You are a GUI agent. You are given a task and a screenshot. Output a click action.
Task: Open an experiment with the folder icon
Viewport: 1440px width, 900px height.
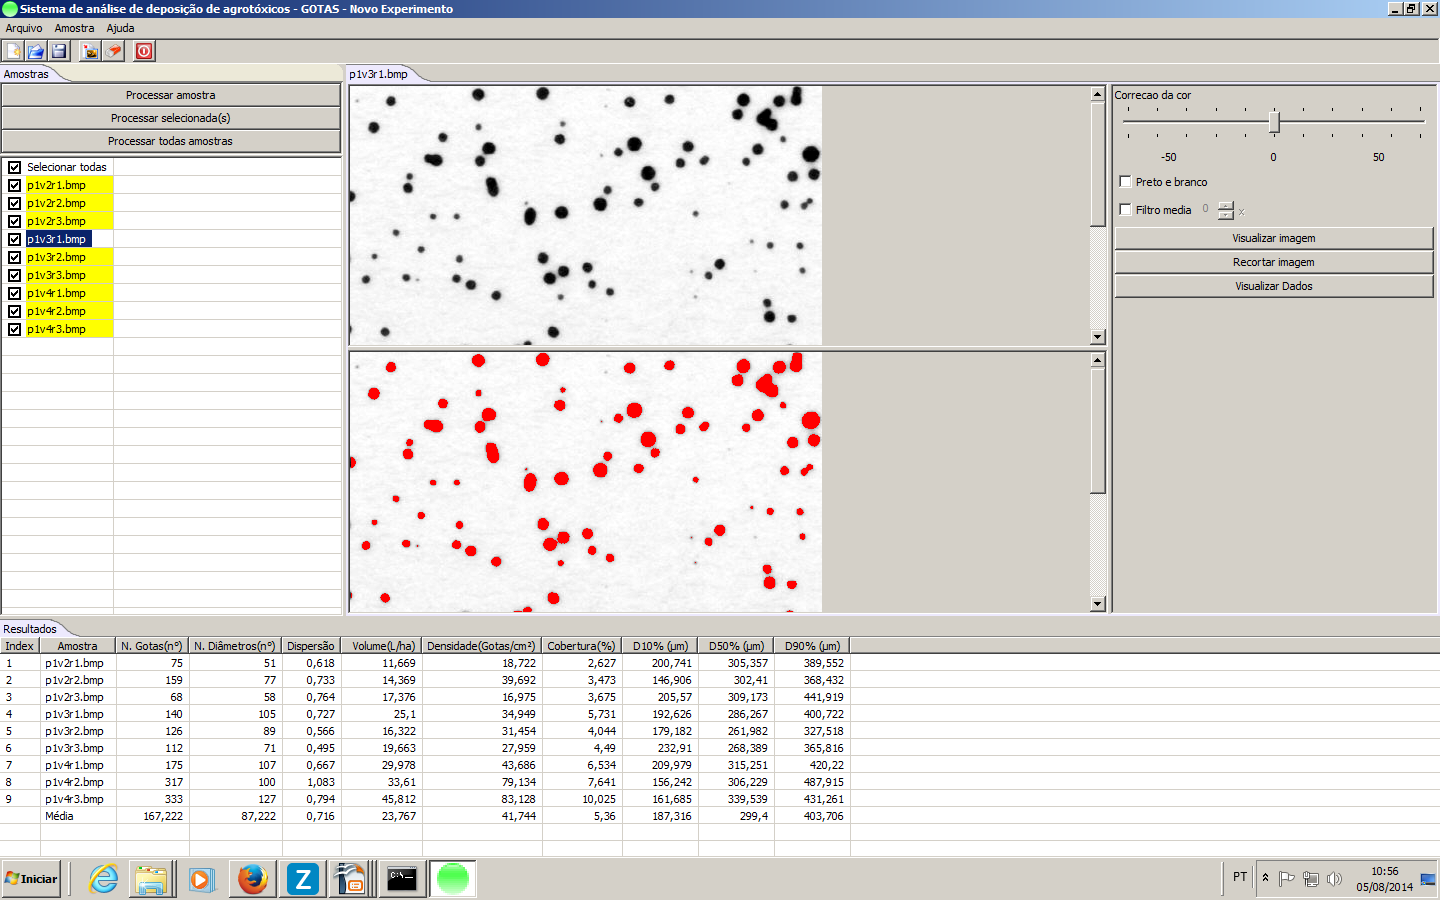click(x=36, y=51)
